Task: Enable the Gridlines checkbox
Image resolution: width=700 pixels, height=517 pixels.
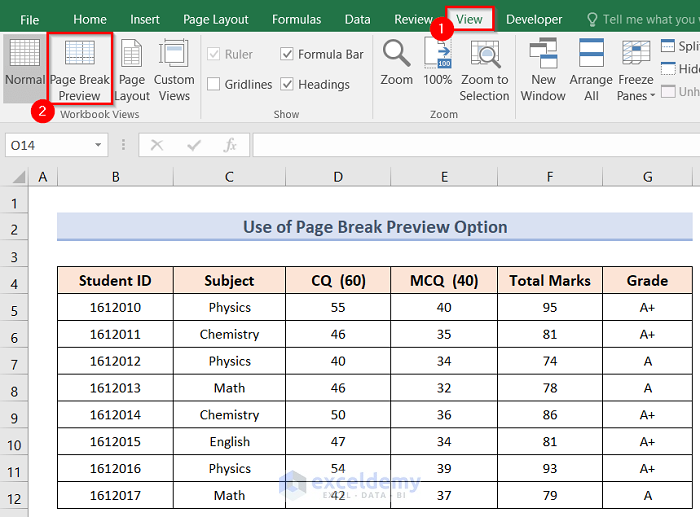Action: 214,84
